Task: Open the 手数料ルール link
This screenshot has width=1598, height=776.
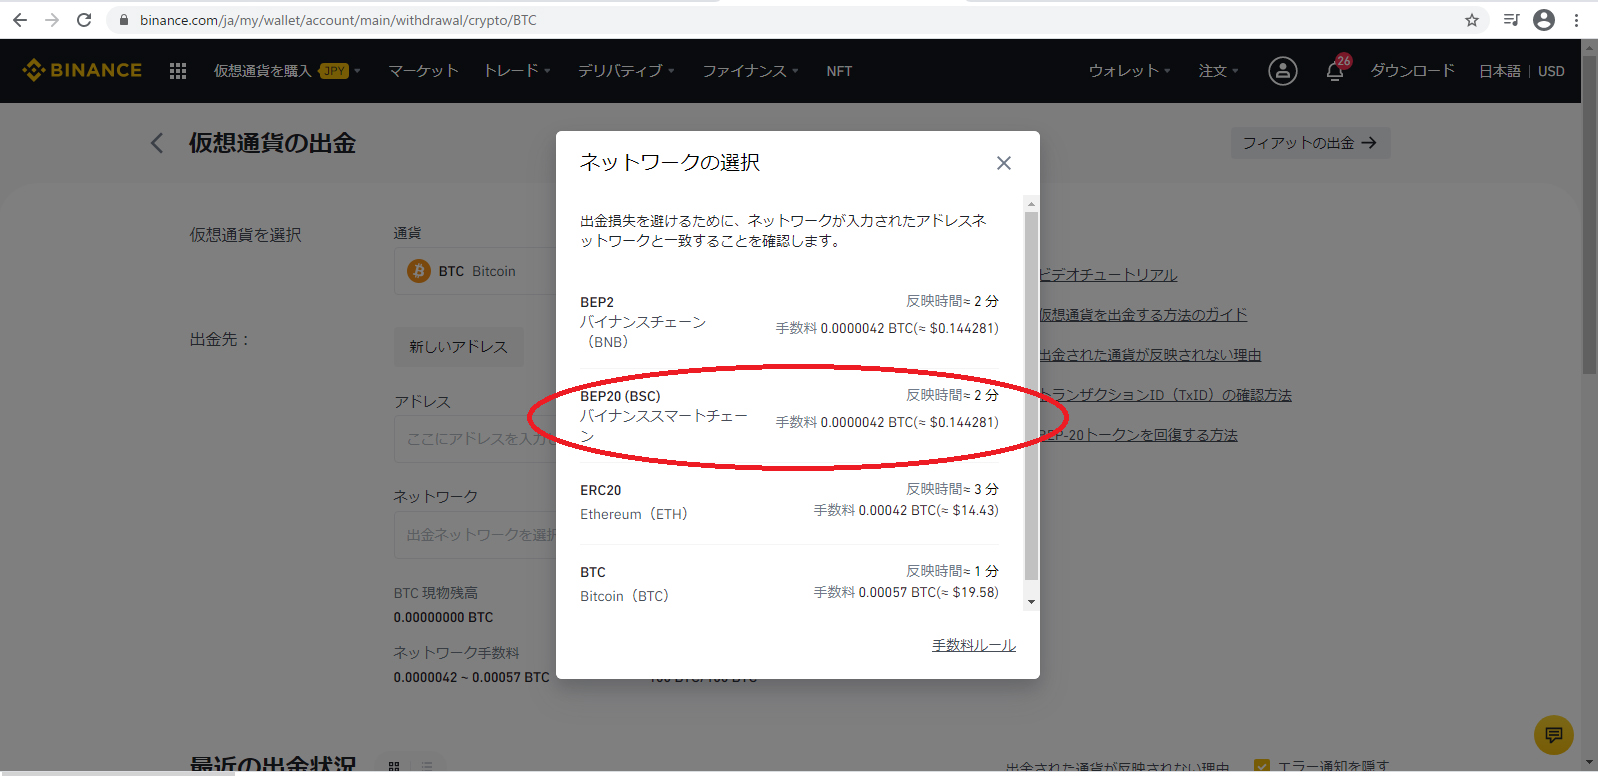Action: 974,645
